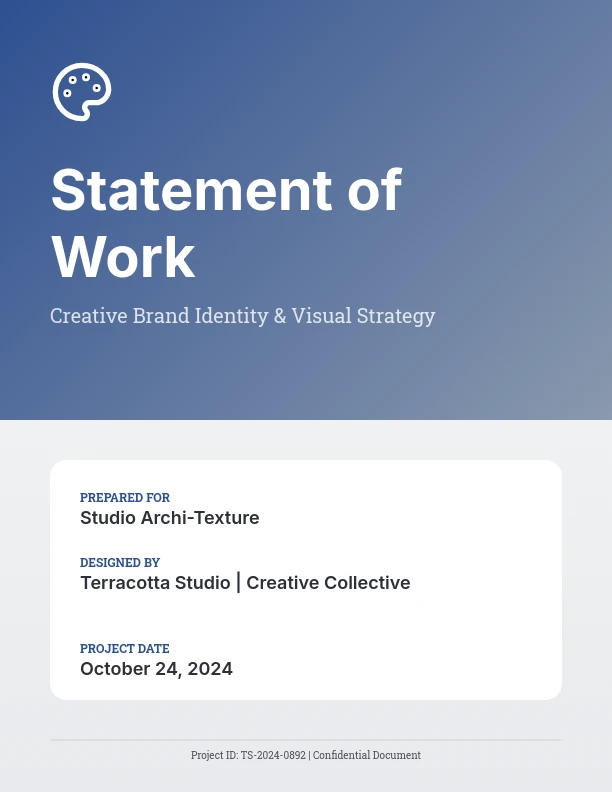Click the word "of" in the title
Screen dimensions: 612x792
[x=374, y=190]
